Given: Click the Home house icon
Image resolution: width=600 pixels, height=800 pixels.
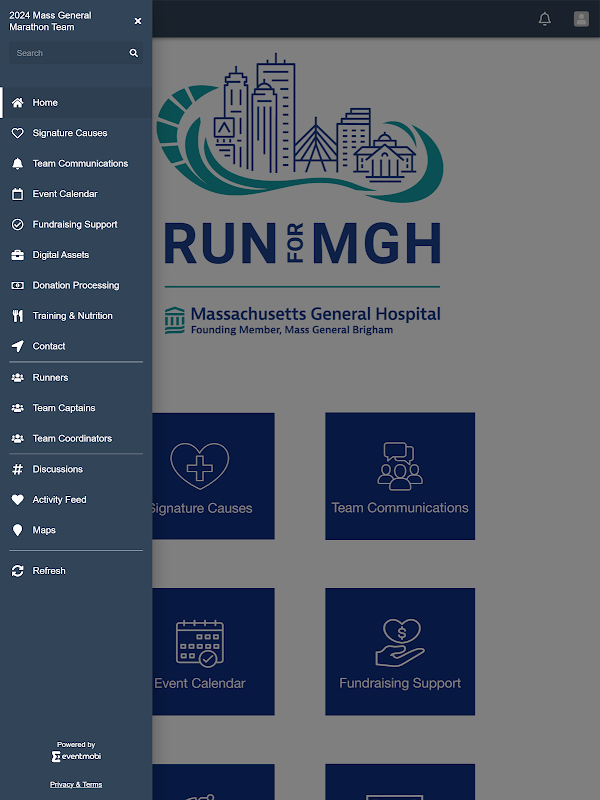Looking at the screenshot, I should click(17, 103).
